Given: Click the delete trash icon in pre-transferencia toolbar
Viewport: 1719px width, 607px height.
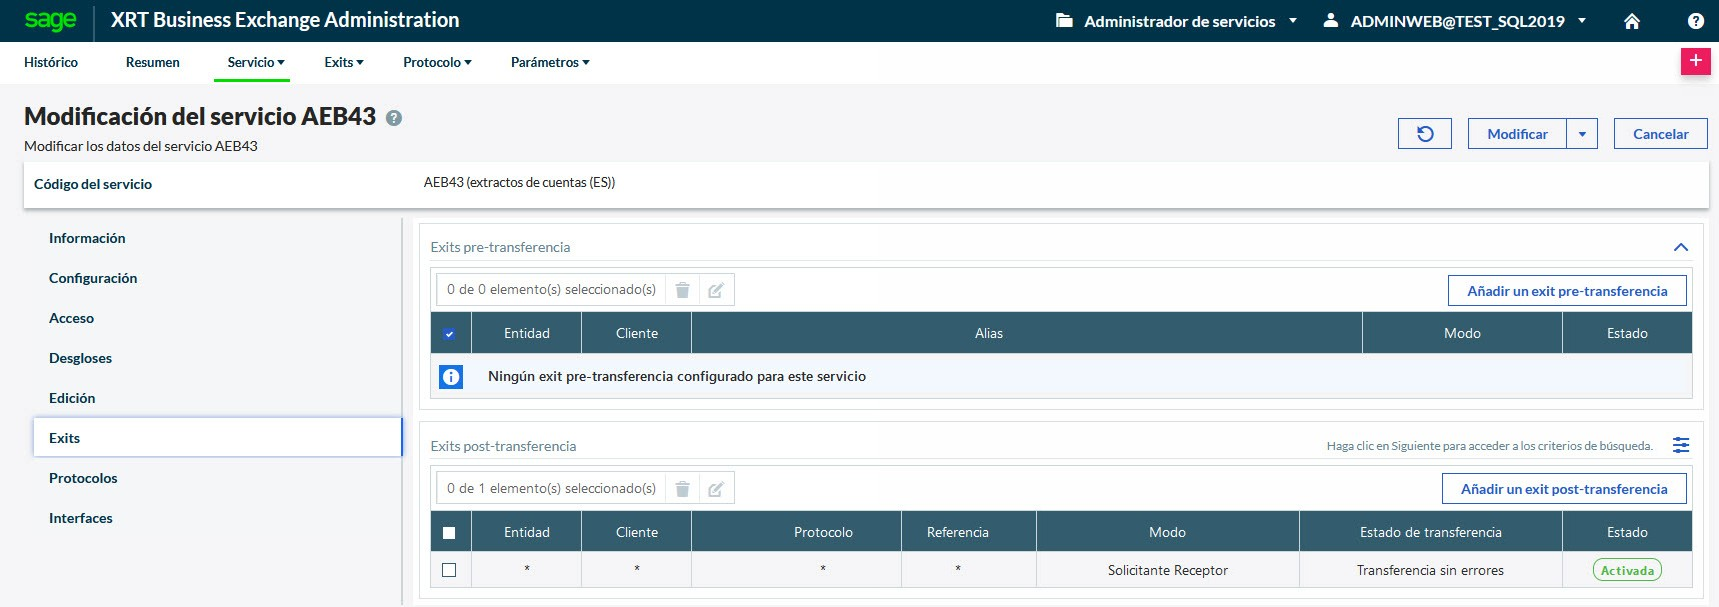Looking at the screenshot, I should (682, 290).
